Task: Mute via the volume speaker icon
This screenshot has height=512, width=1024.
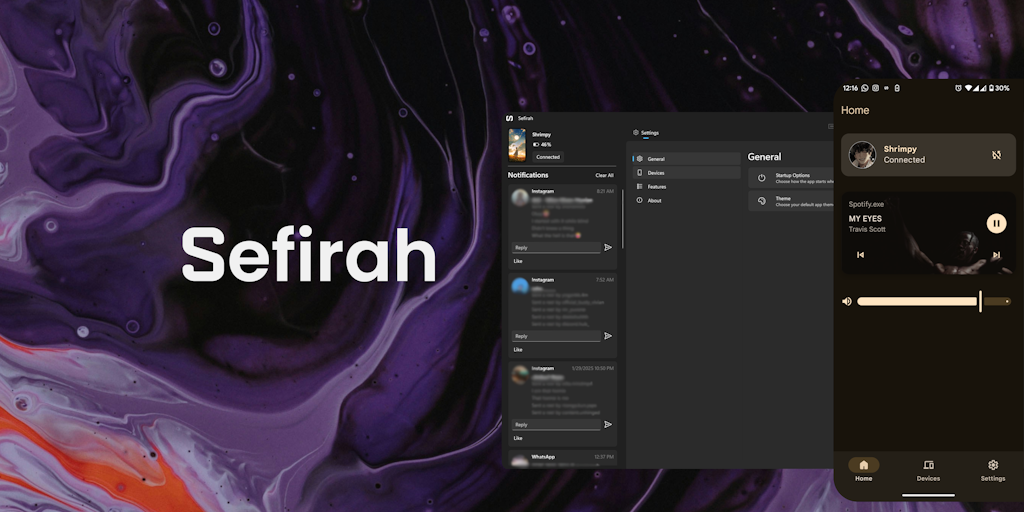Action: coord(846,302)
